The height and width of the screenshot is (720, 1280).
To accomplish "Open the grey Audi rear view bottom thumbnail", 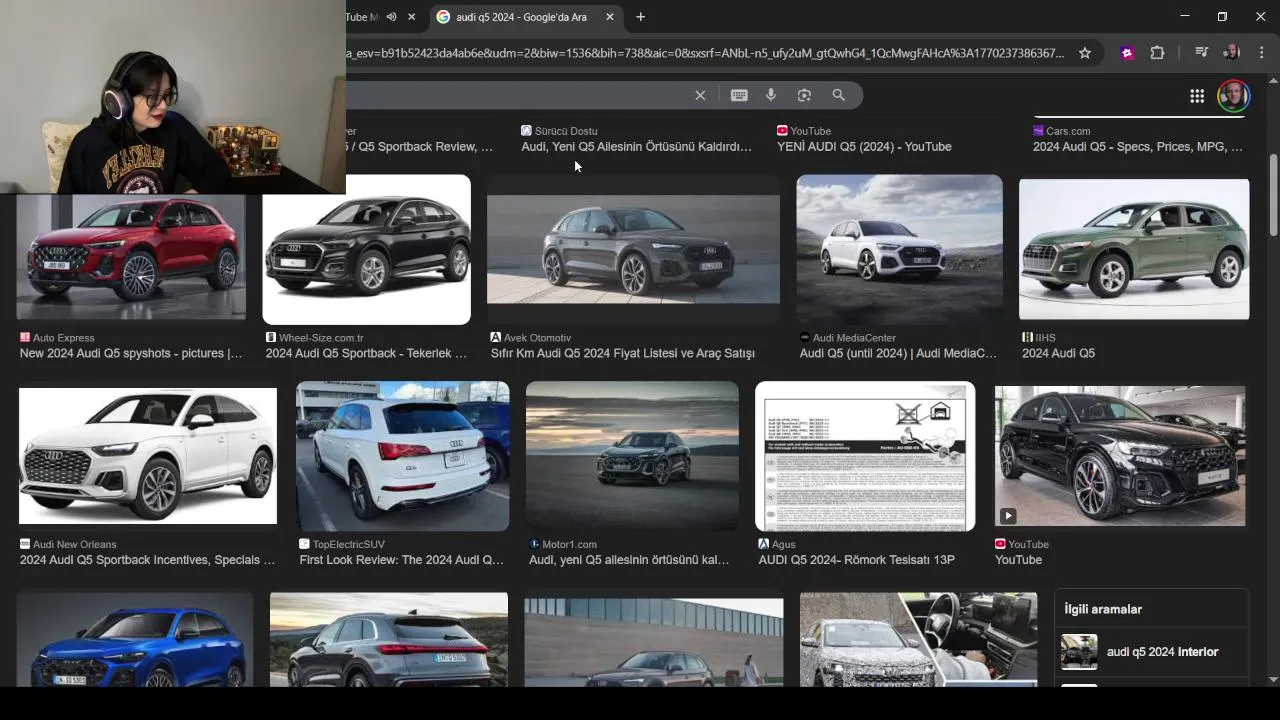I will pos(389,640).
